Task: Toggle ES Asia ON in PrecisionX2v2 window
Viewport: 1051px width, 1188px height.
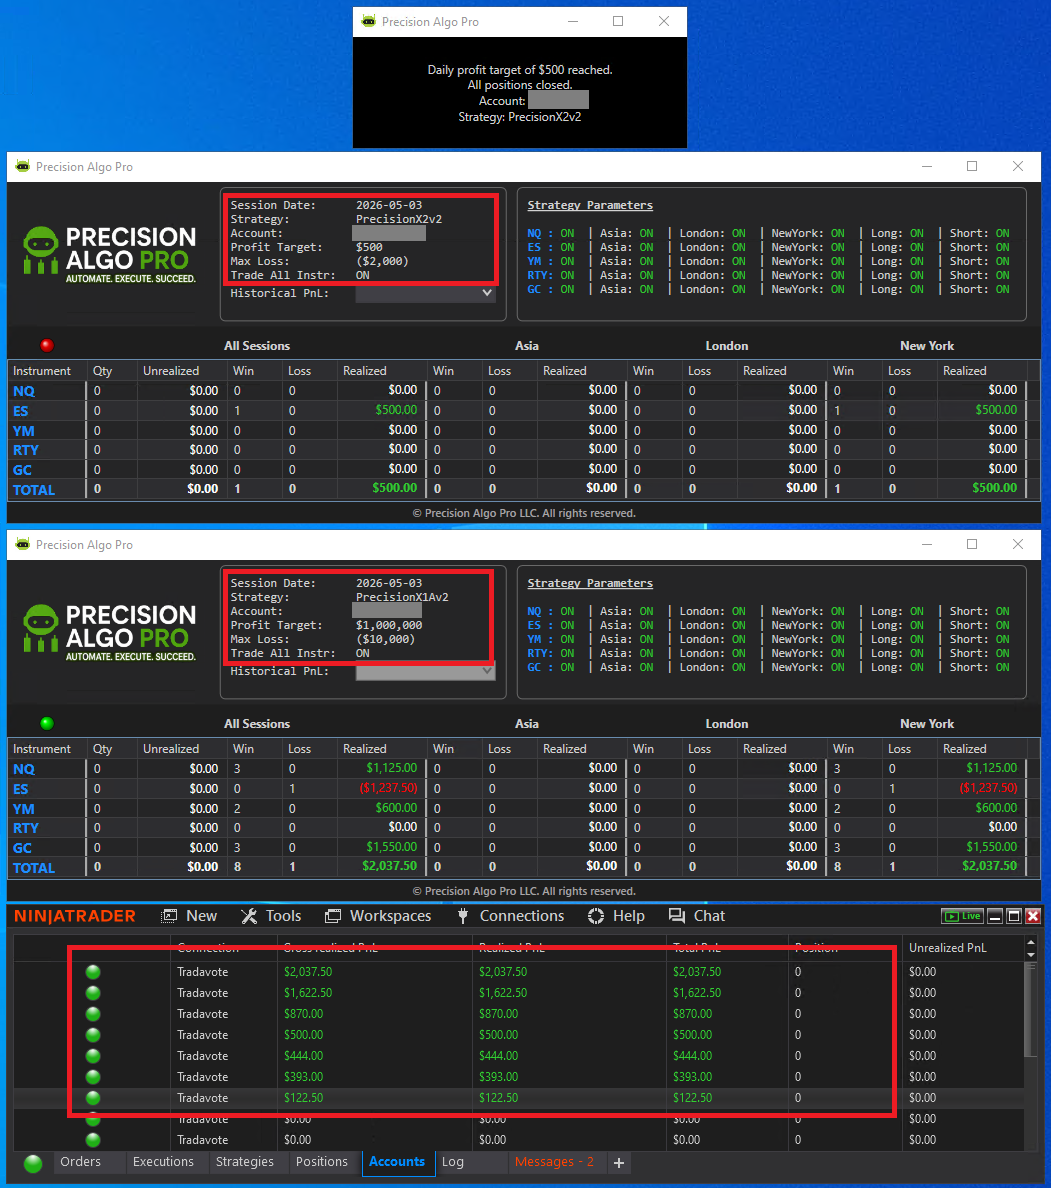Action: (x=646, y=247)
